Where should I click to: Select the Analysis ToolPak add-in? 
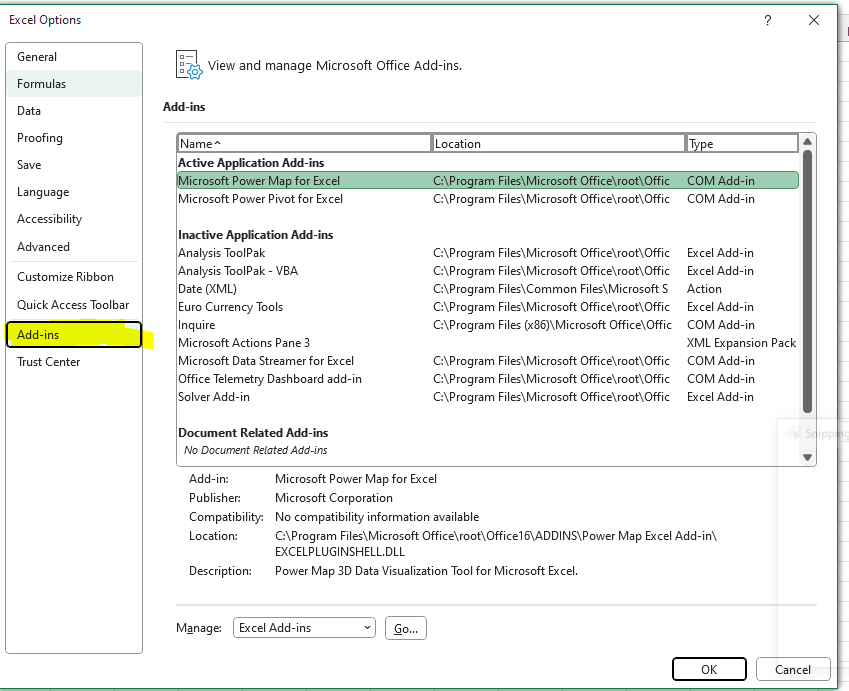tap(488, 253)
